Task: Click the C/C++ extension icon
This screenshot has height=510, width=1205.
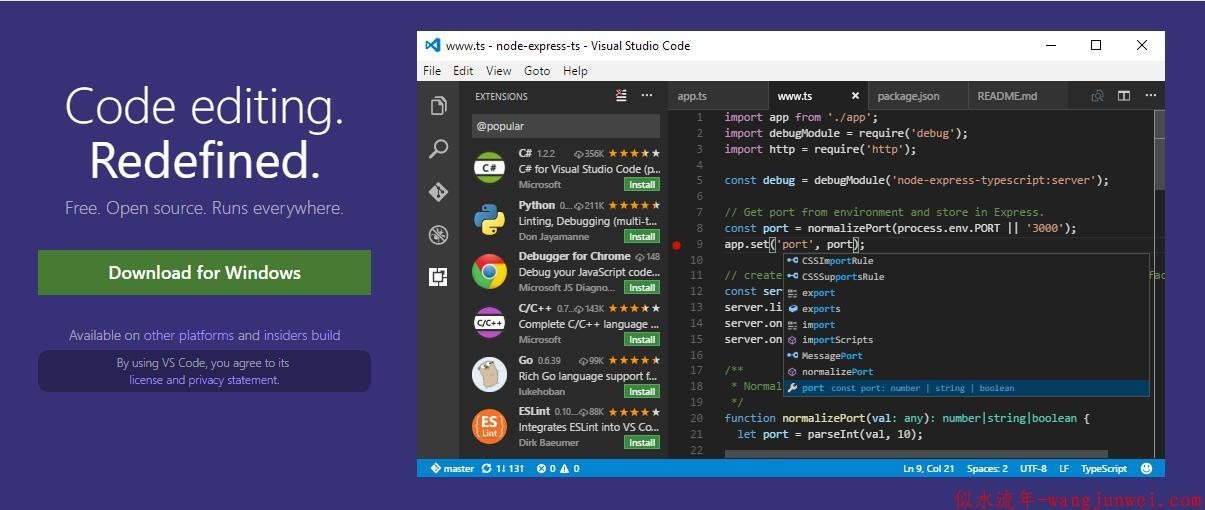Action: [489, 323]
